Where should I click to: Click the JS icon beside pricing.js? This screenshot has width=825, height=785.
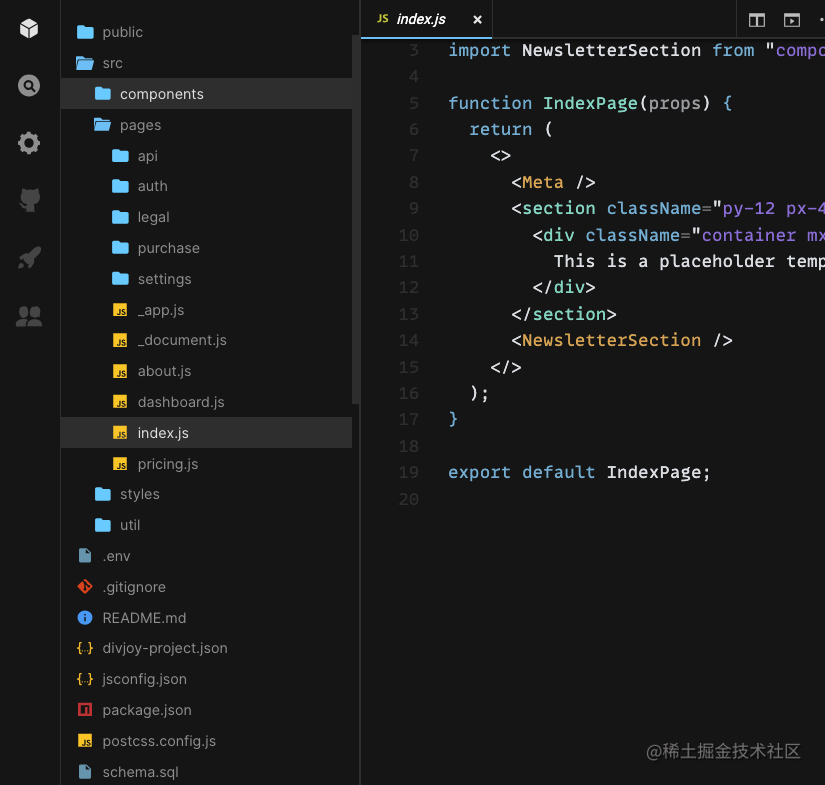120,464
